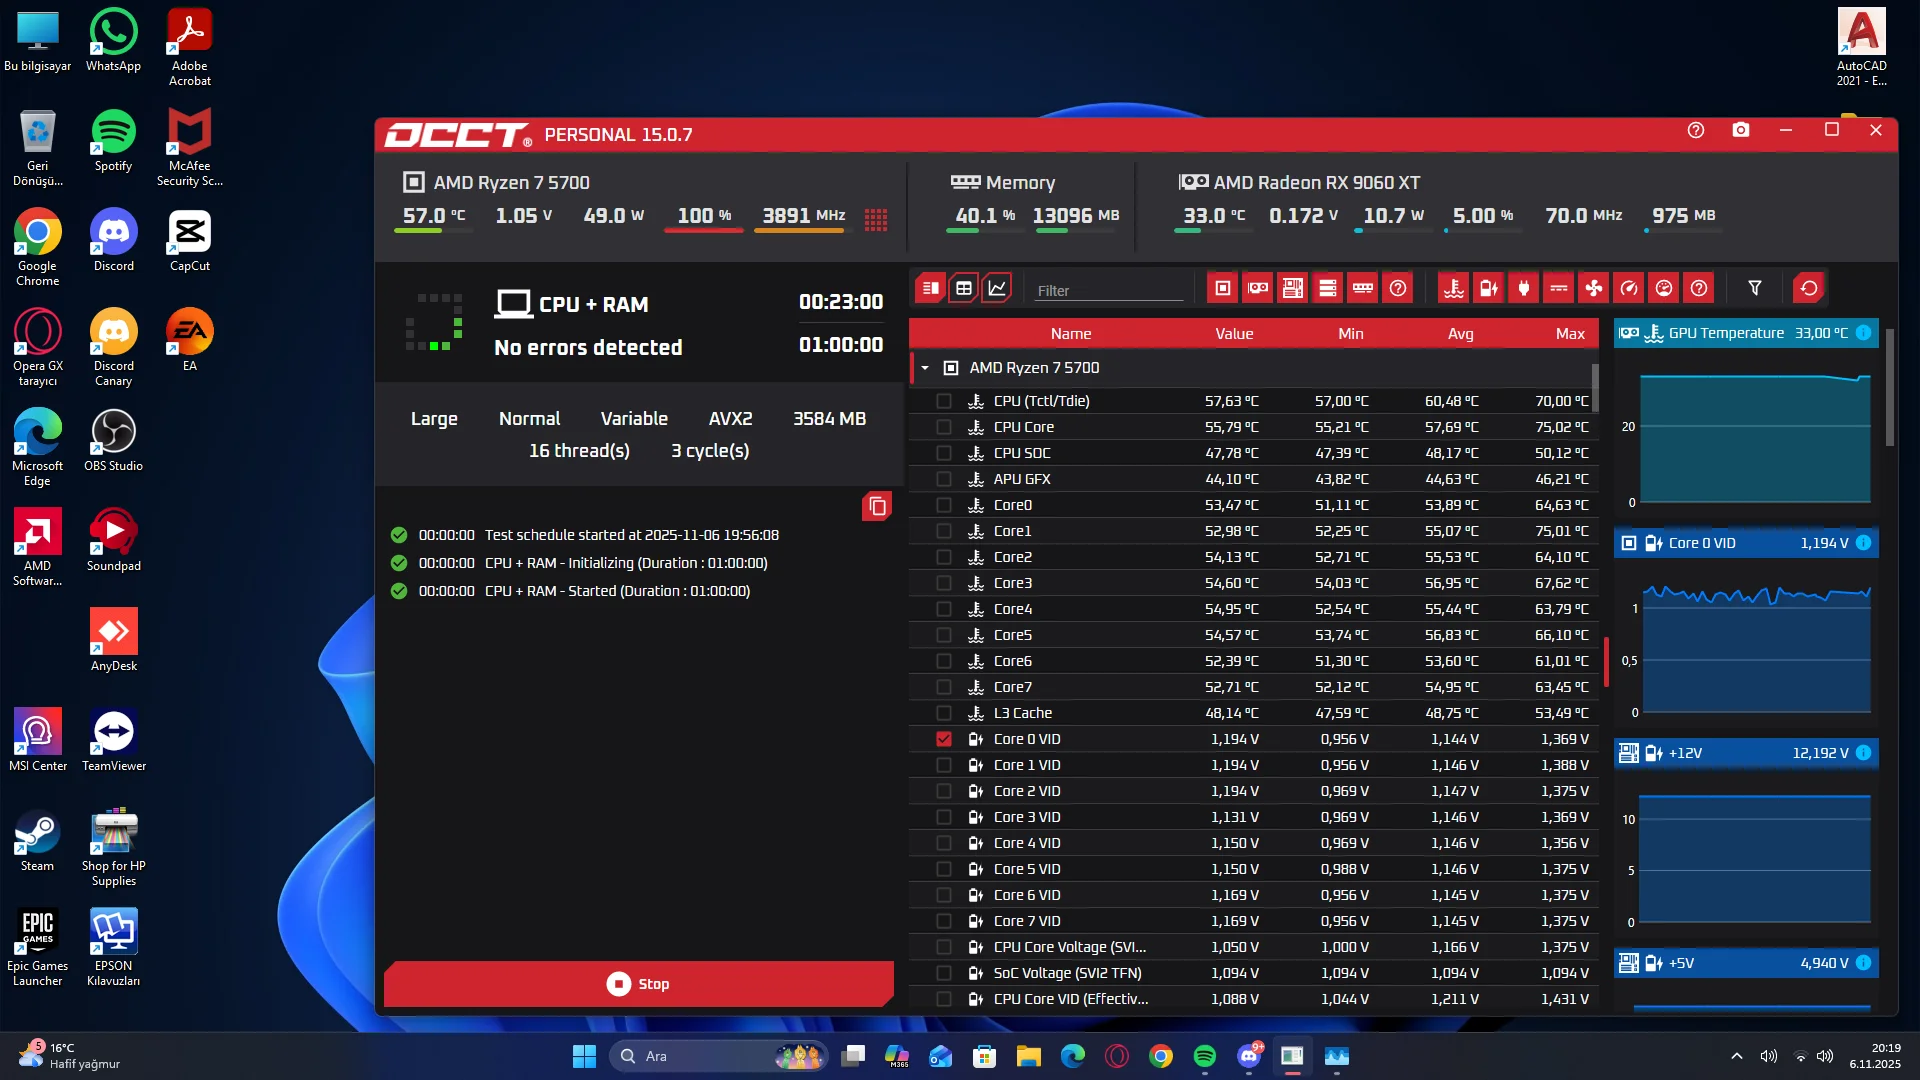The height and width of the screenshot is (1080, 1920).
Task: Open the funnel filter options icon
Action: coord(1754,288)
